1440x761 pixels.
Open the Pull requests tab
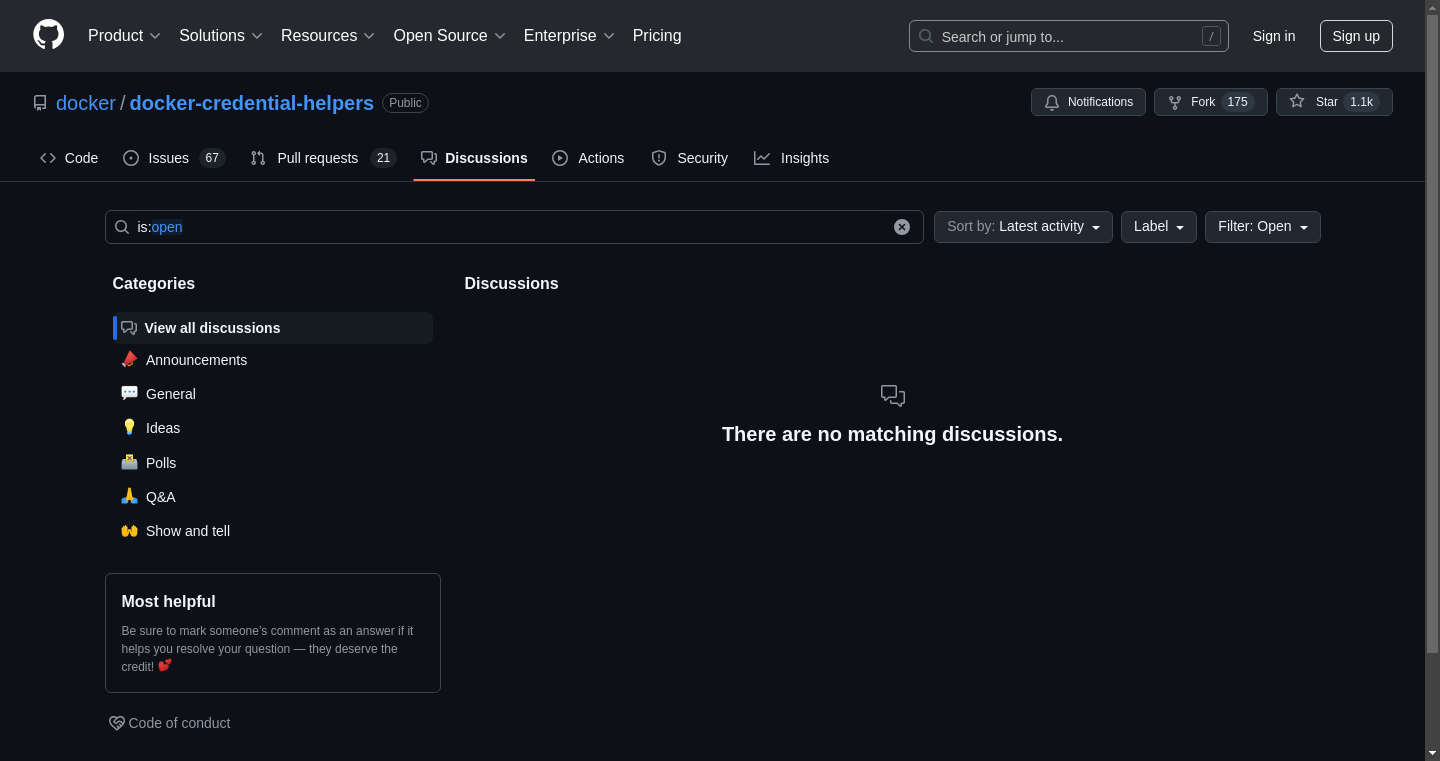[x=323, y=158]
